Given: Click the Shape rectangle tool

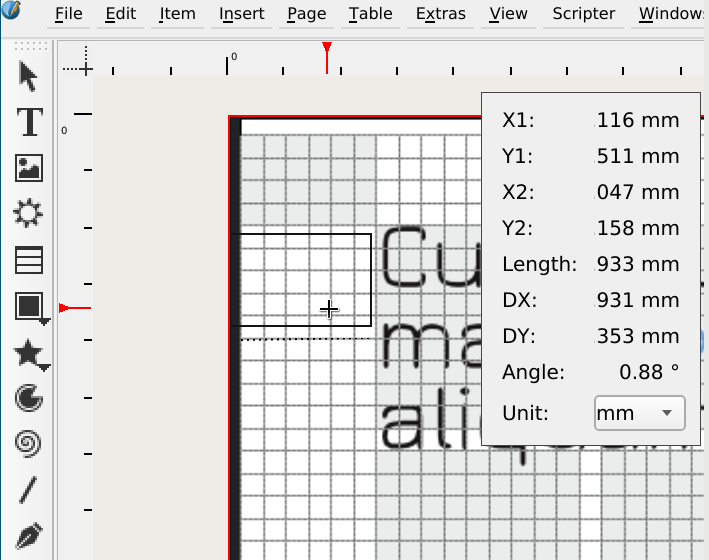Looking at the screenshot, I should click(x=27, y=306).
